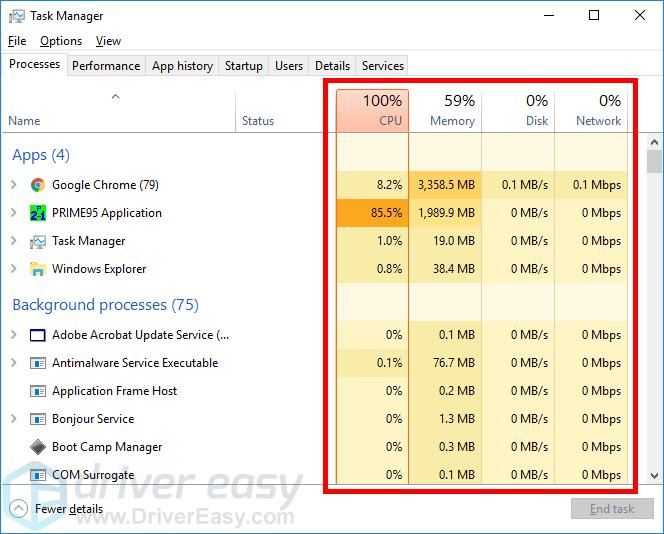Expand the Google Chrome process group
This screenshot has width=664, height=534.
tap(14, 185)
